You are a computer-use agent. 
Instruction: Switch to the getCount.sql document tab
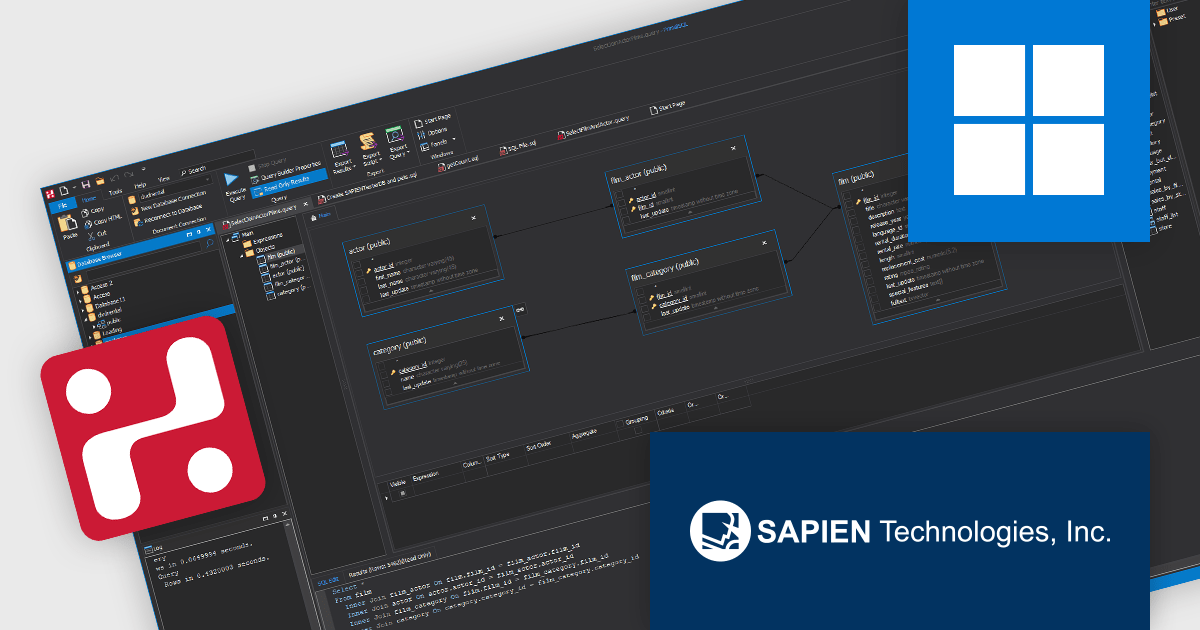[x=459, y=164]
